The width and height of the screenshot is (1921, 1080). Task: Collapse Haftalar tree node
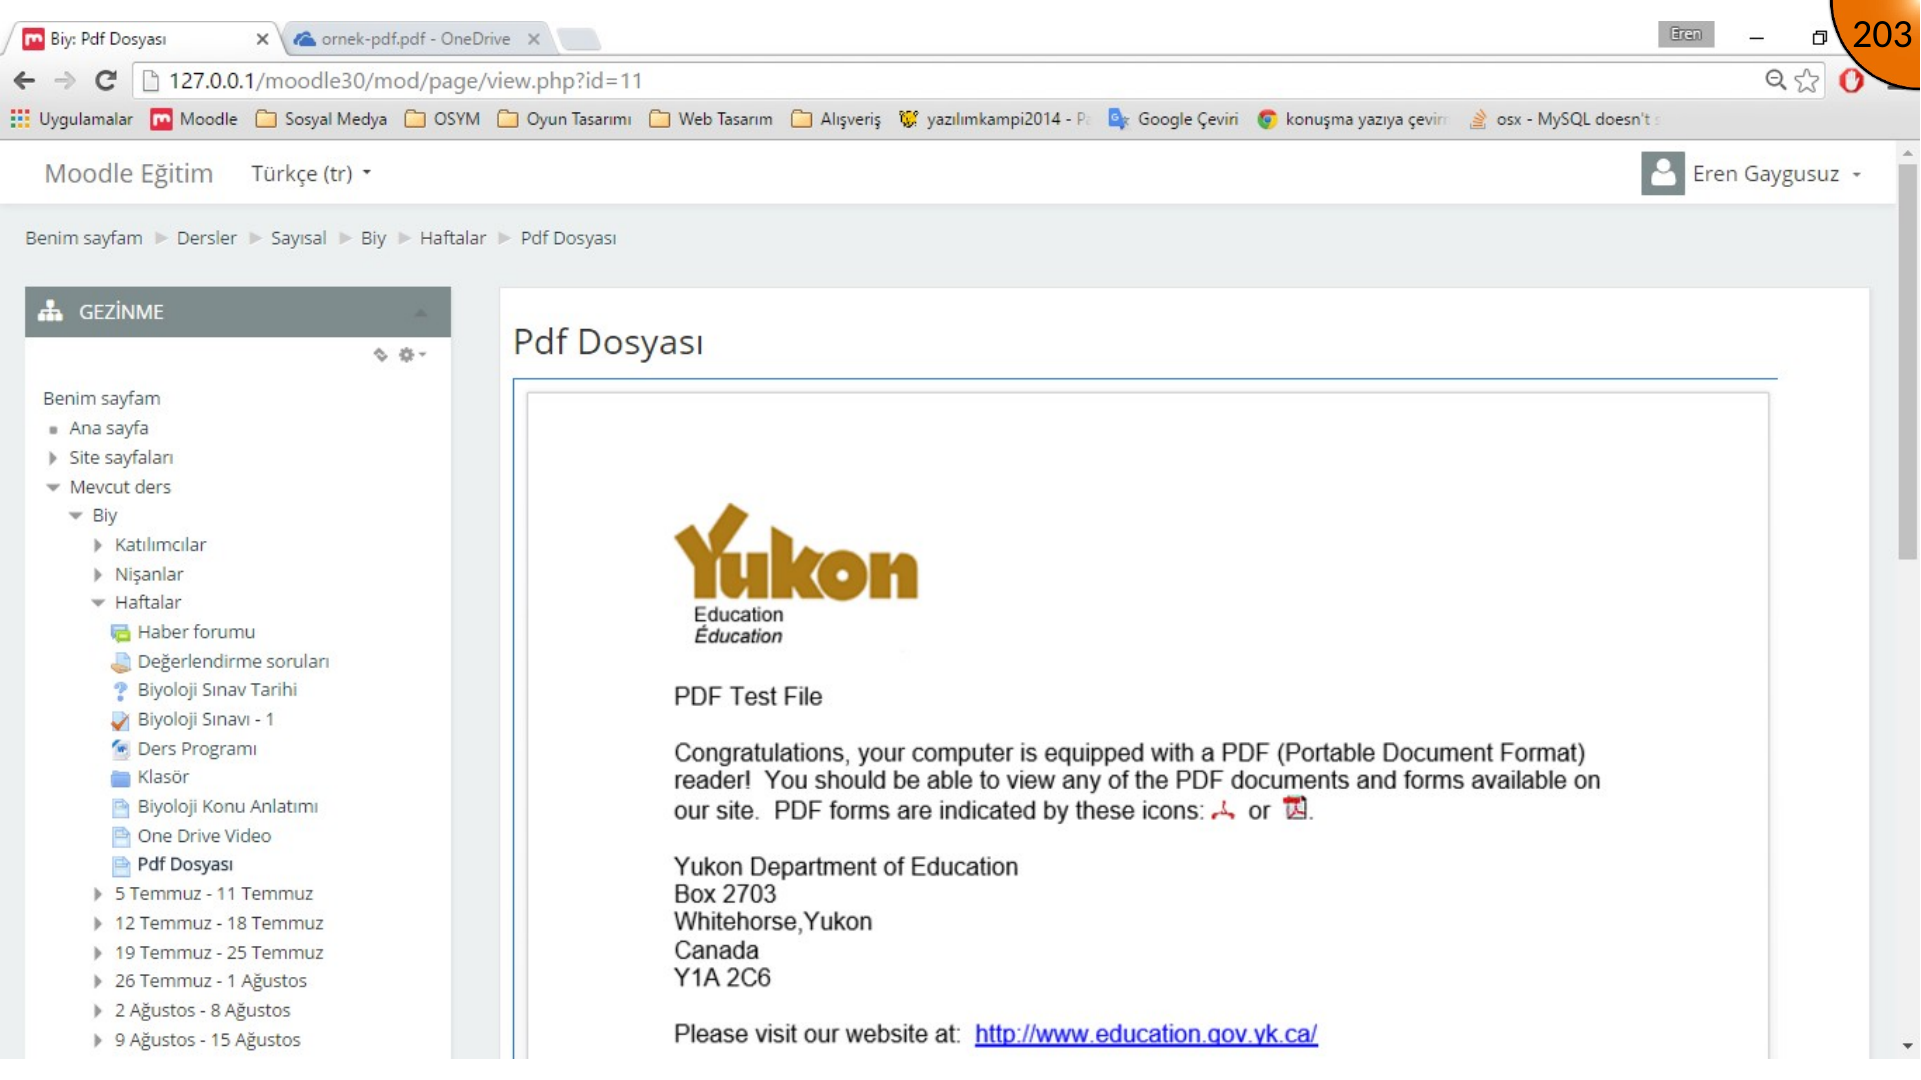point(98,603)
